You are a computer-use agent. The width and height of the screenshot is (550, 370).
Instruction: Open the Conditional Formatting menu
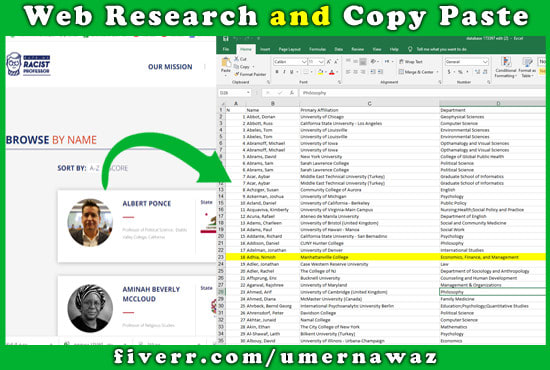(506, 68)
